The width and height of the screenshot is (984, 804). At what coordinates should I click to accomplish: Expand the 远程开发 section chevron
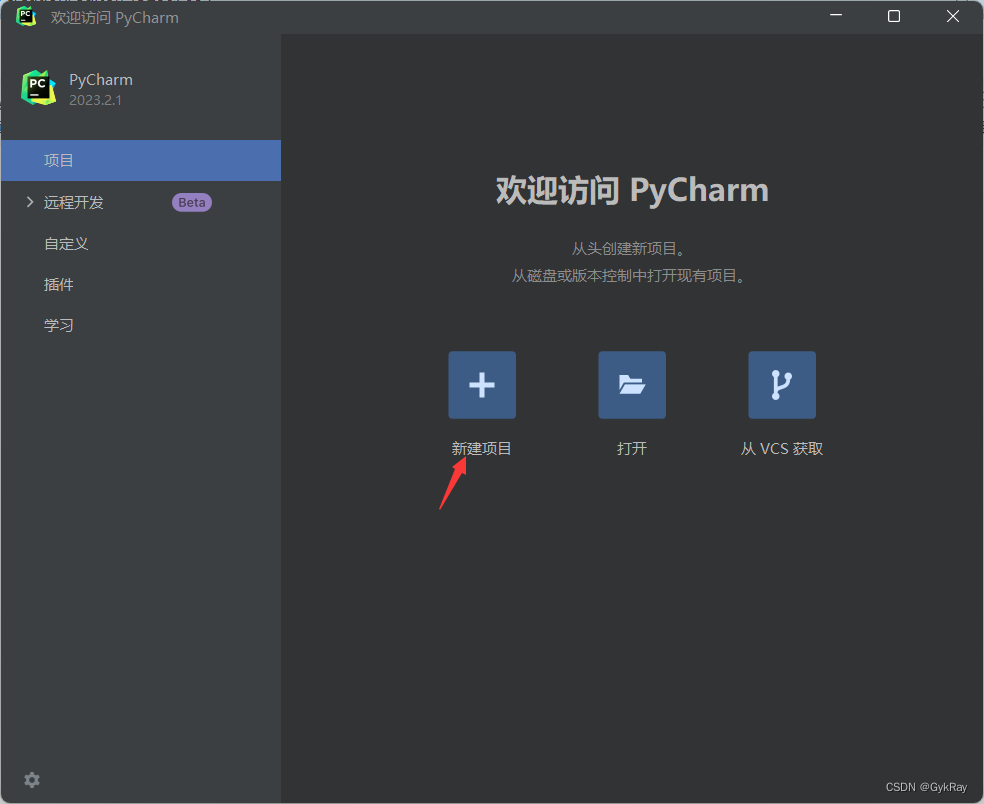point(29,202)
